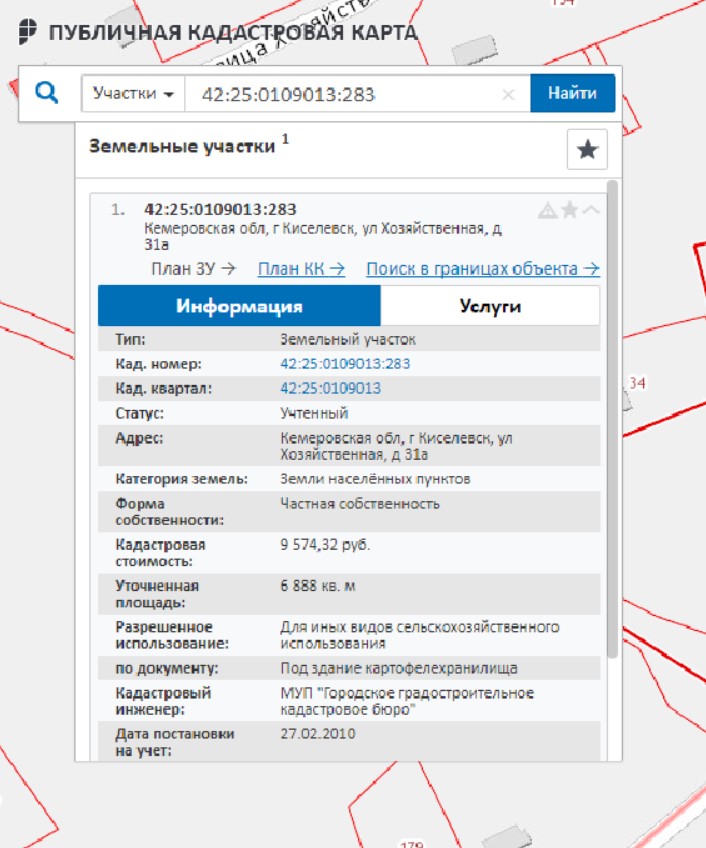This screenshot has height=848, width=706.
Task: Click the warning triangle icon on result
Action: 547,210
